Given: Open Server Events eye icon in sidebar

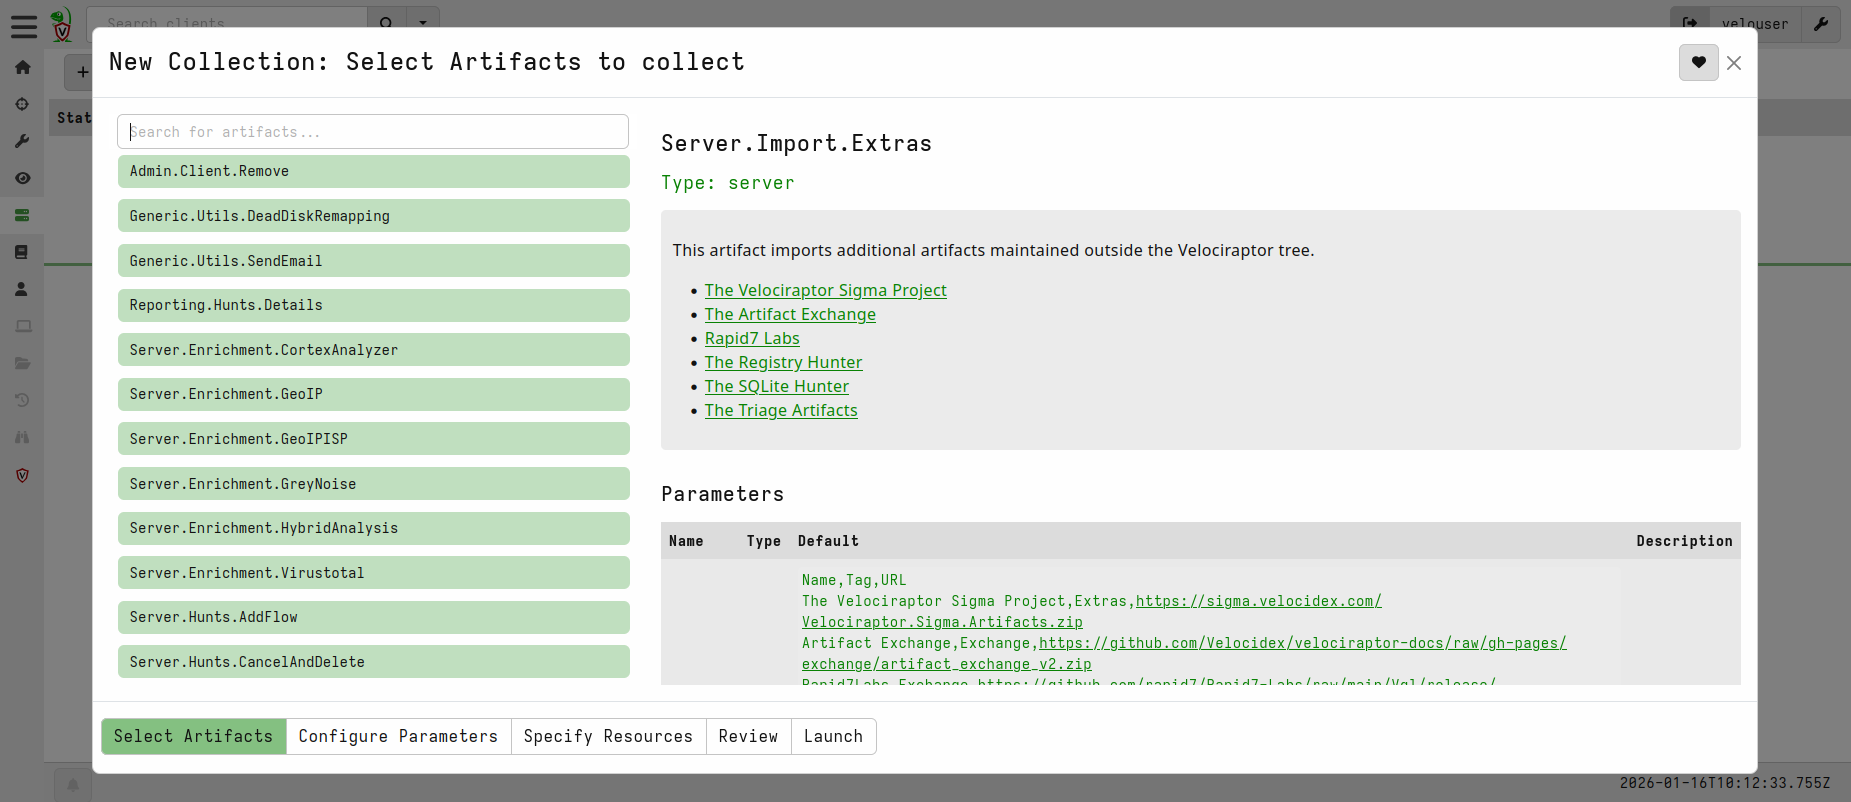Looking at the screenshot, I should pyautogui.click(x=22, y=178).
